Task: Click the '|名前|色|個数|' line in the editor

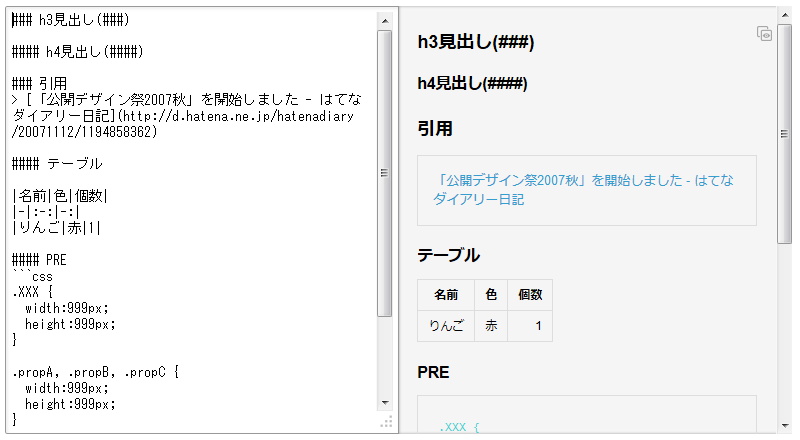Action: click(x=60, y=195)
